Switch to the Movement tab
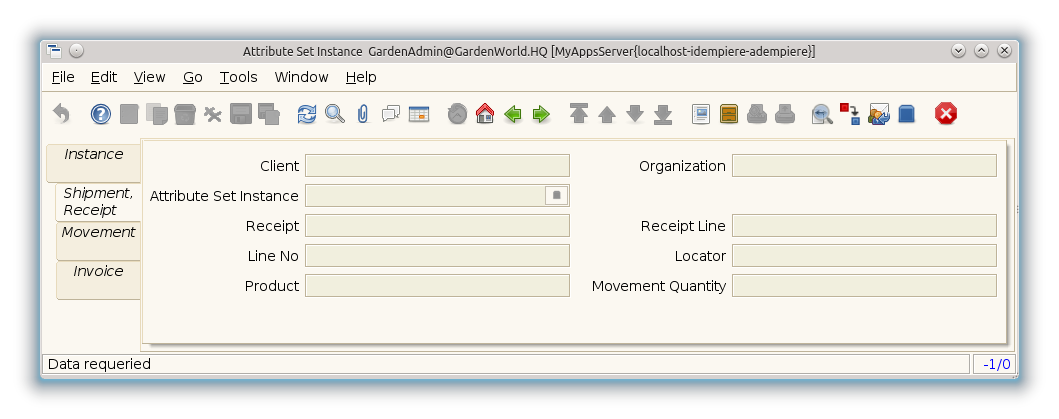The image size is (1059, 419). point(98,233)
